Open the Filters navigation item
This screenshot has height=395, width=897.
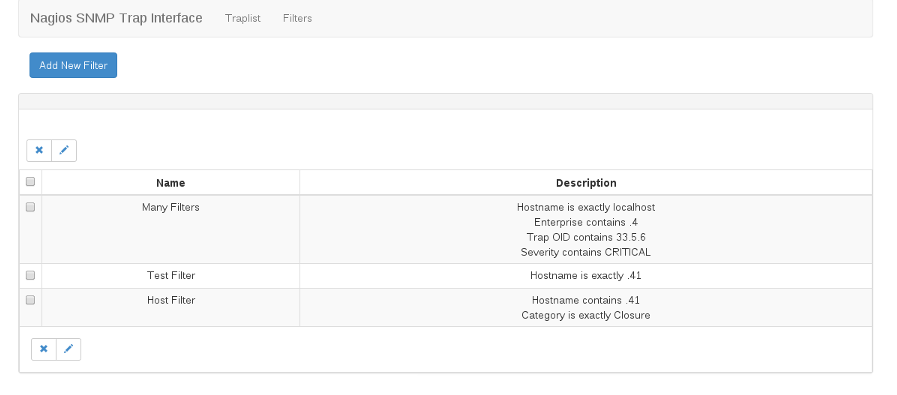(297, 18)
